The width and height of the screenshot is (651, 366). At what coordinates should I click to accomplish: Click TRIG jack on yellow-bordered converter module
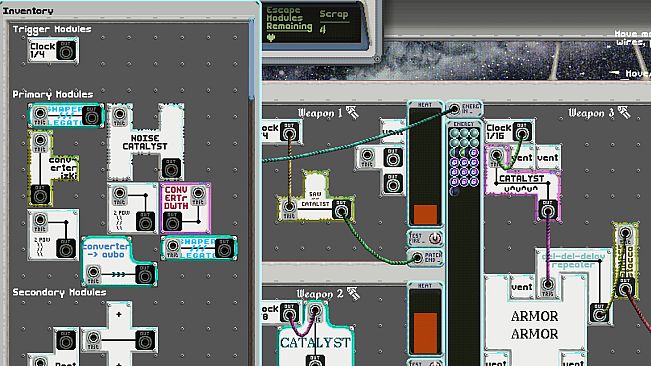40,140
